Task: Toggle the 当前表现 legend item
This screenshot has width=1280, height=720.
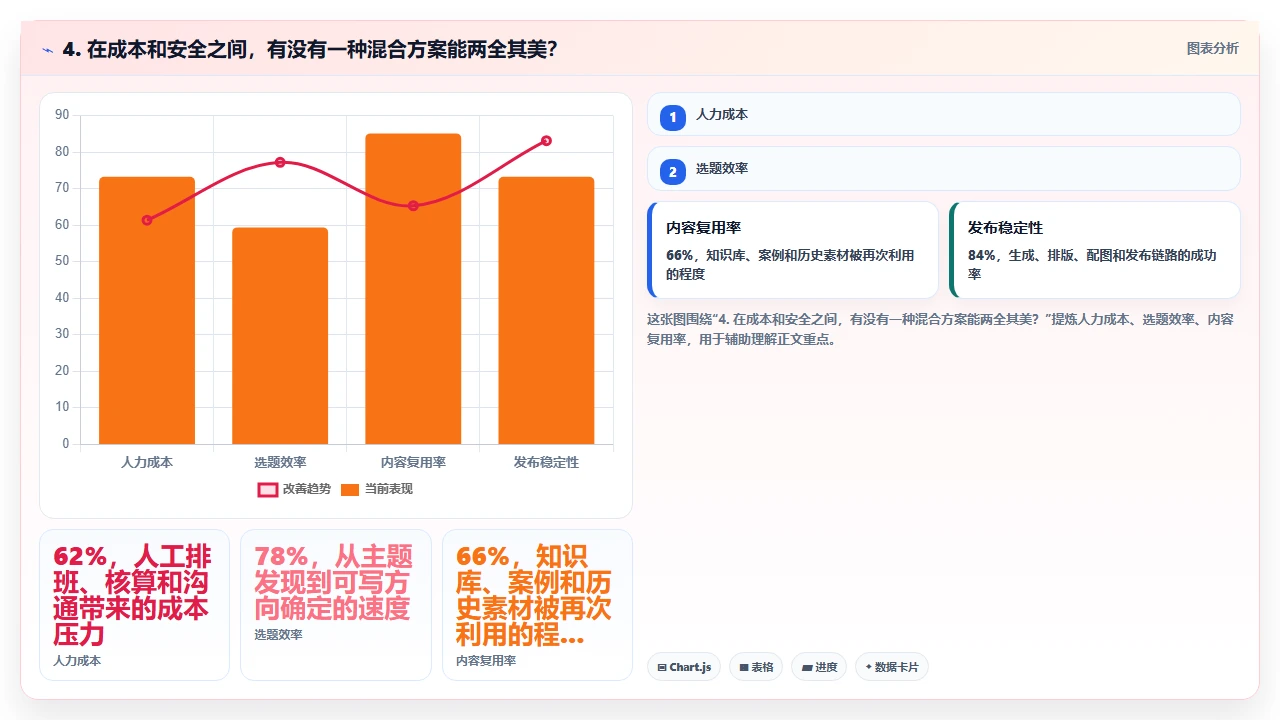Action: 376,489
